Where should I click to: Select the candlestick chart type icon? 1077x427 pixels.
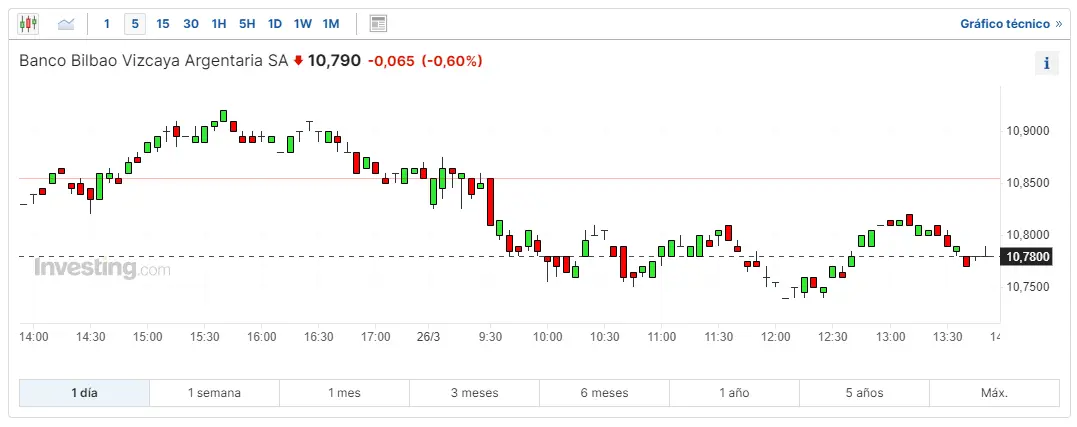[x=28, y=24]
